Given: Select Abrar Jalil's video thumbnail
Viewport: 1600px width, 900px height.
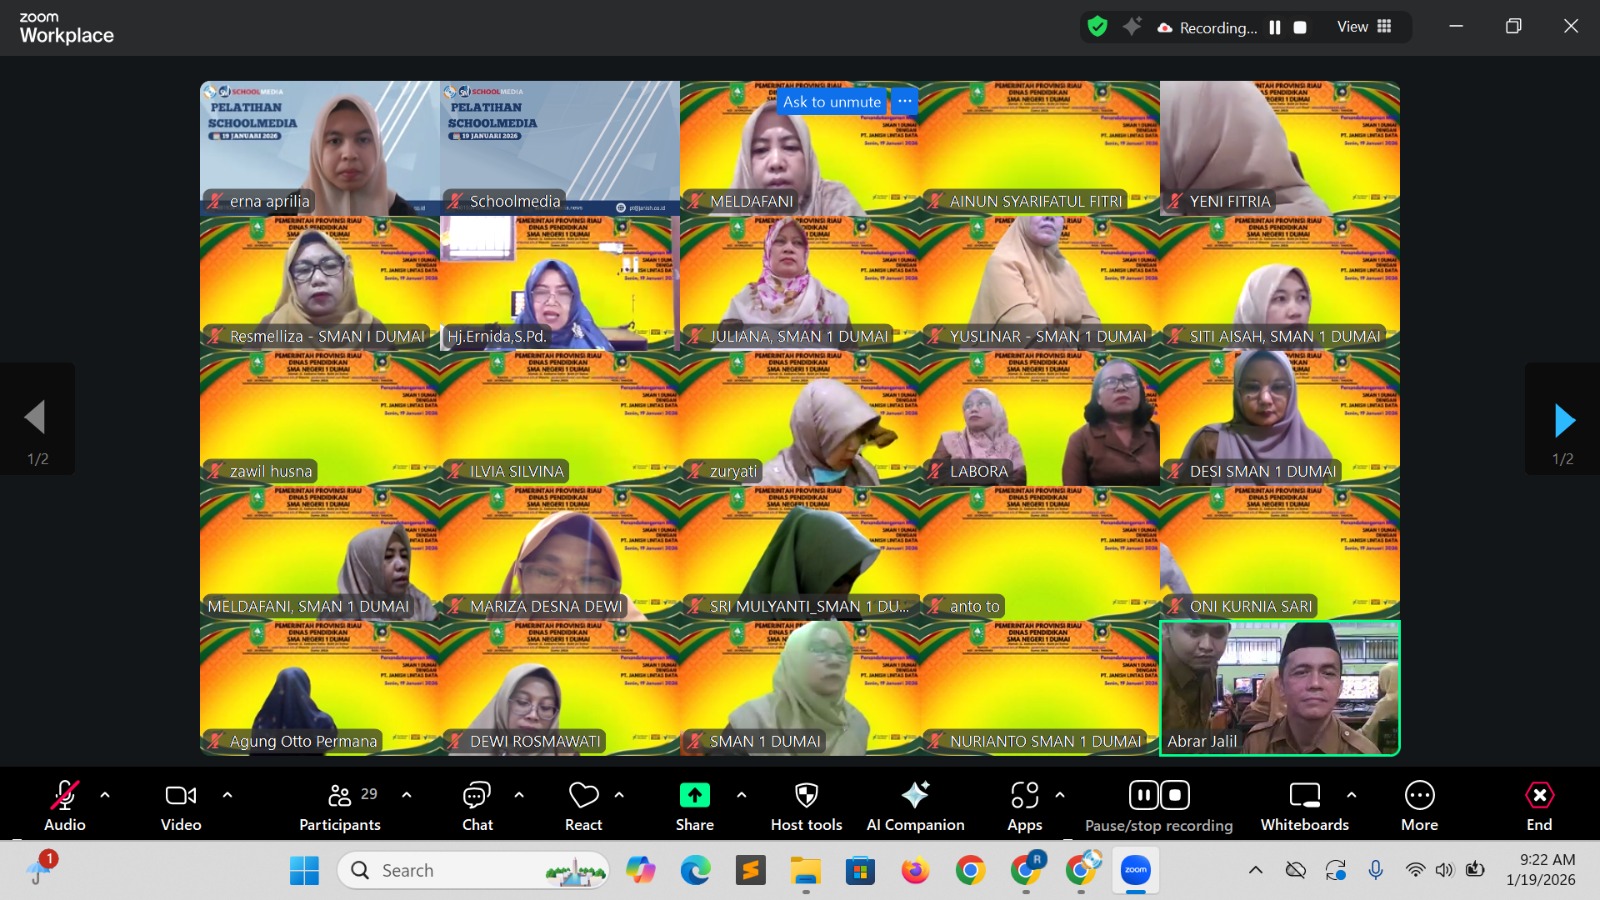Looking at the screenshot, I should pyautogui.click(x=1280, y=688).
